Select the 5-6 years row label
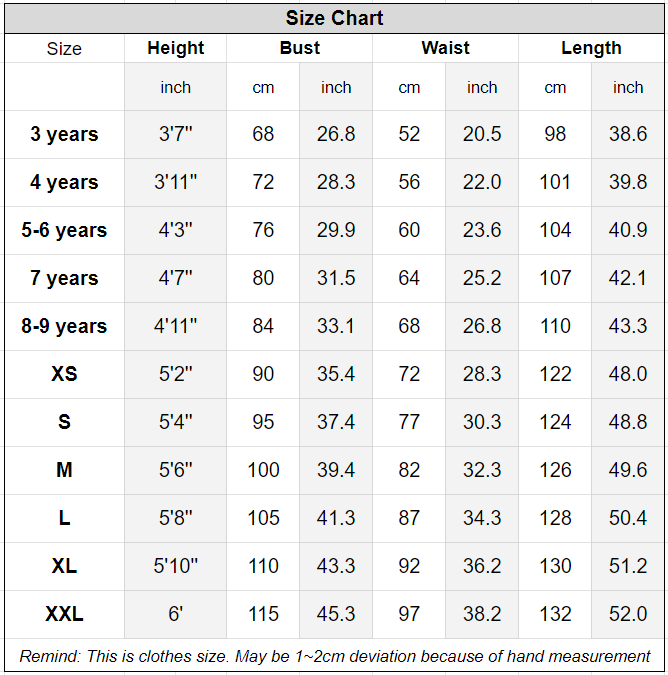The width and height of the screenshot is (668, 675). 64,230
